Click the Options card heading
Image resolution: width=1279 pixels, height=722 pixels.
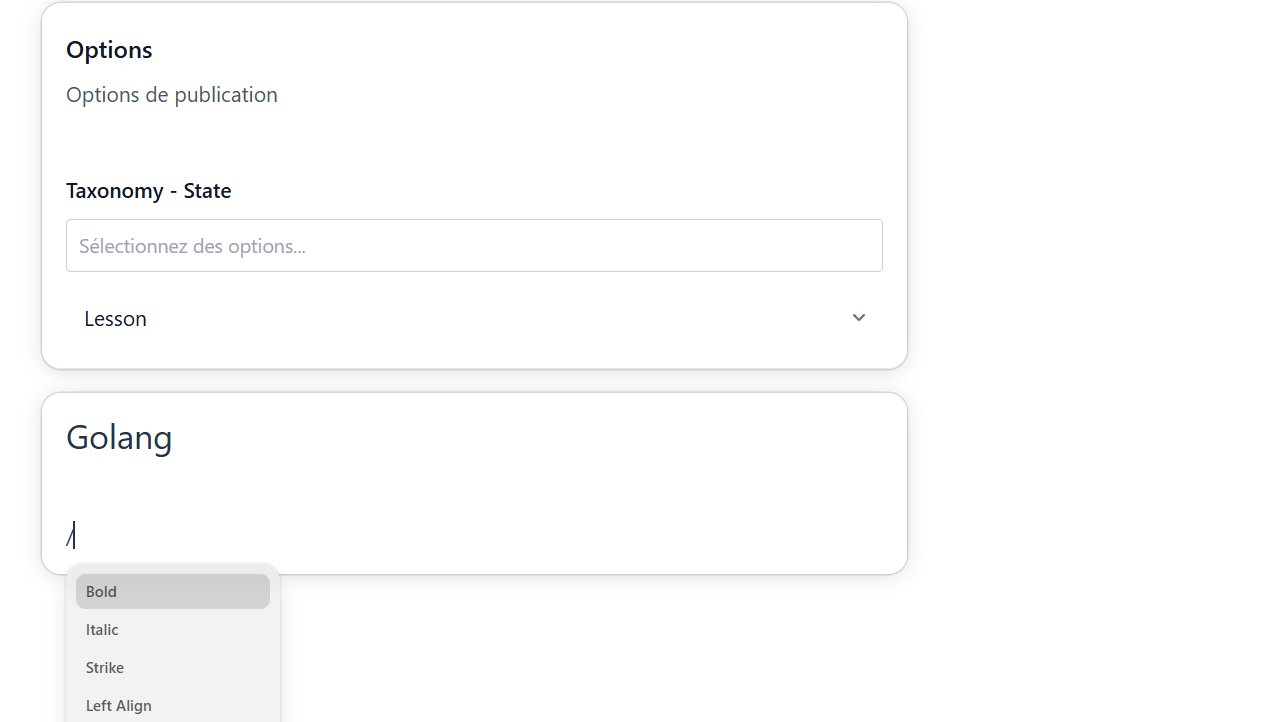109,50
